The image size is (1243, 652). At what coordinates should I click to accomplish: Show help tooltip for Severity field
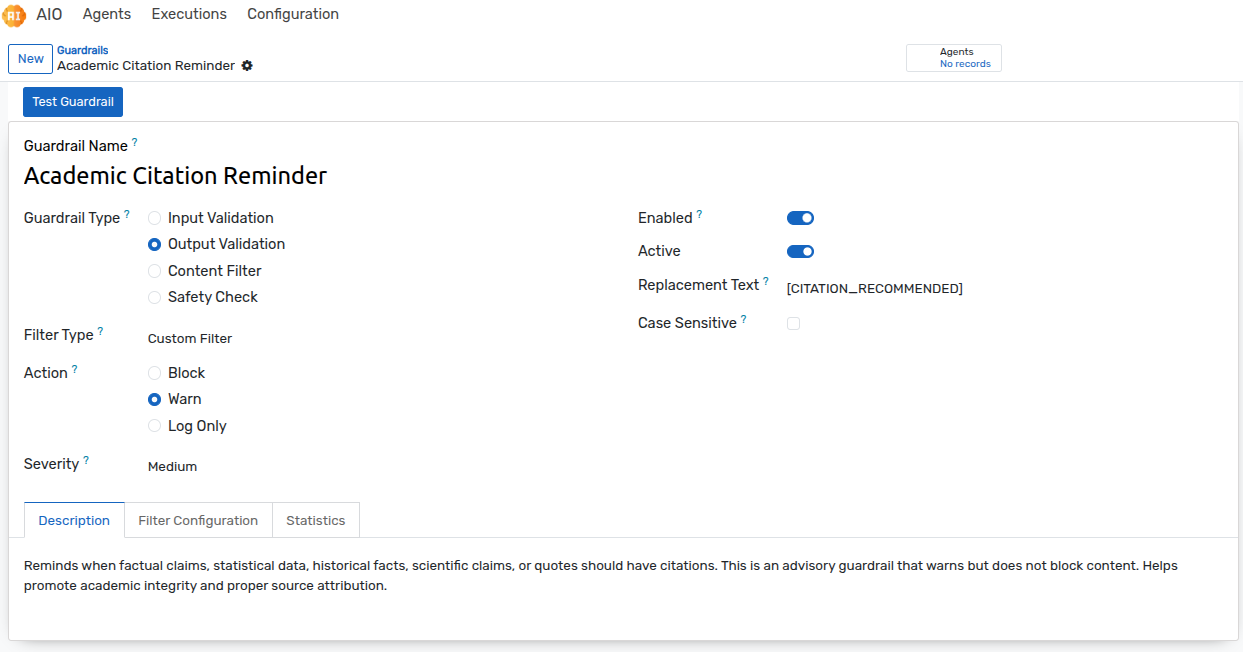pyautogui.click(x=86, y=460)
